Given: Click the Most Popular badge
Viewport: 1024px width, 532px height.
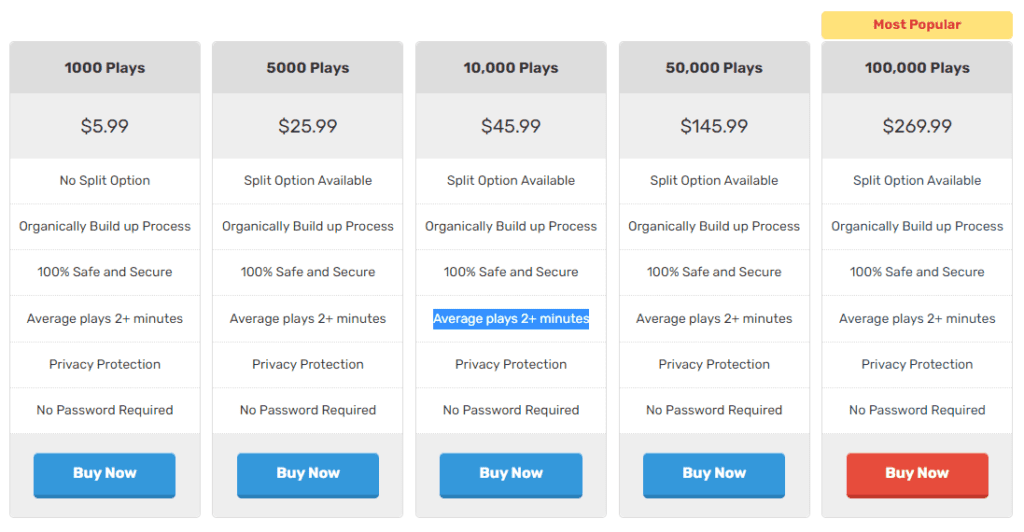Looking at the screenshot, I should tap(917, 25).
